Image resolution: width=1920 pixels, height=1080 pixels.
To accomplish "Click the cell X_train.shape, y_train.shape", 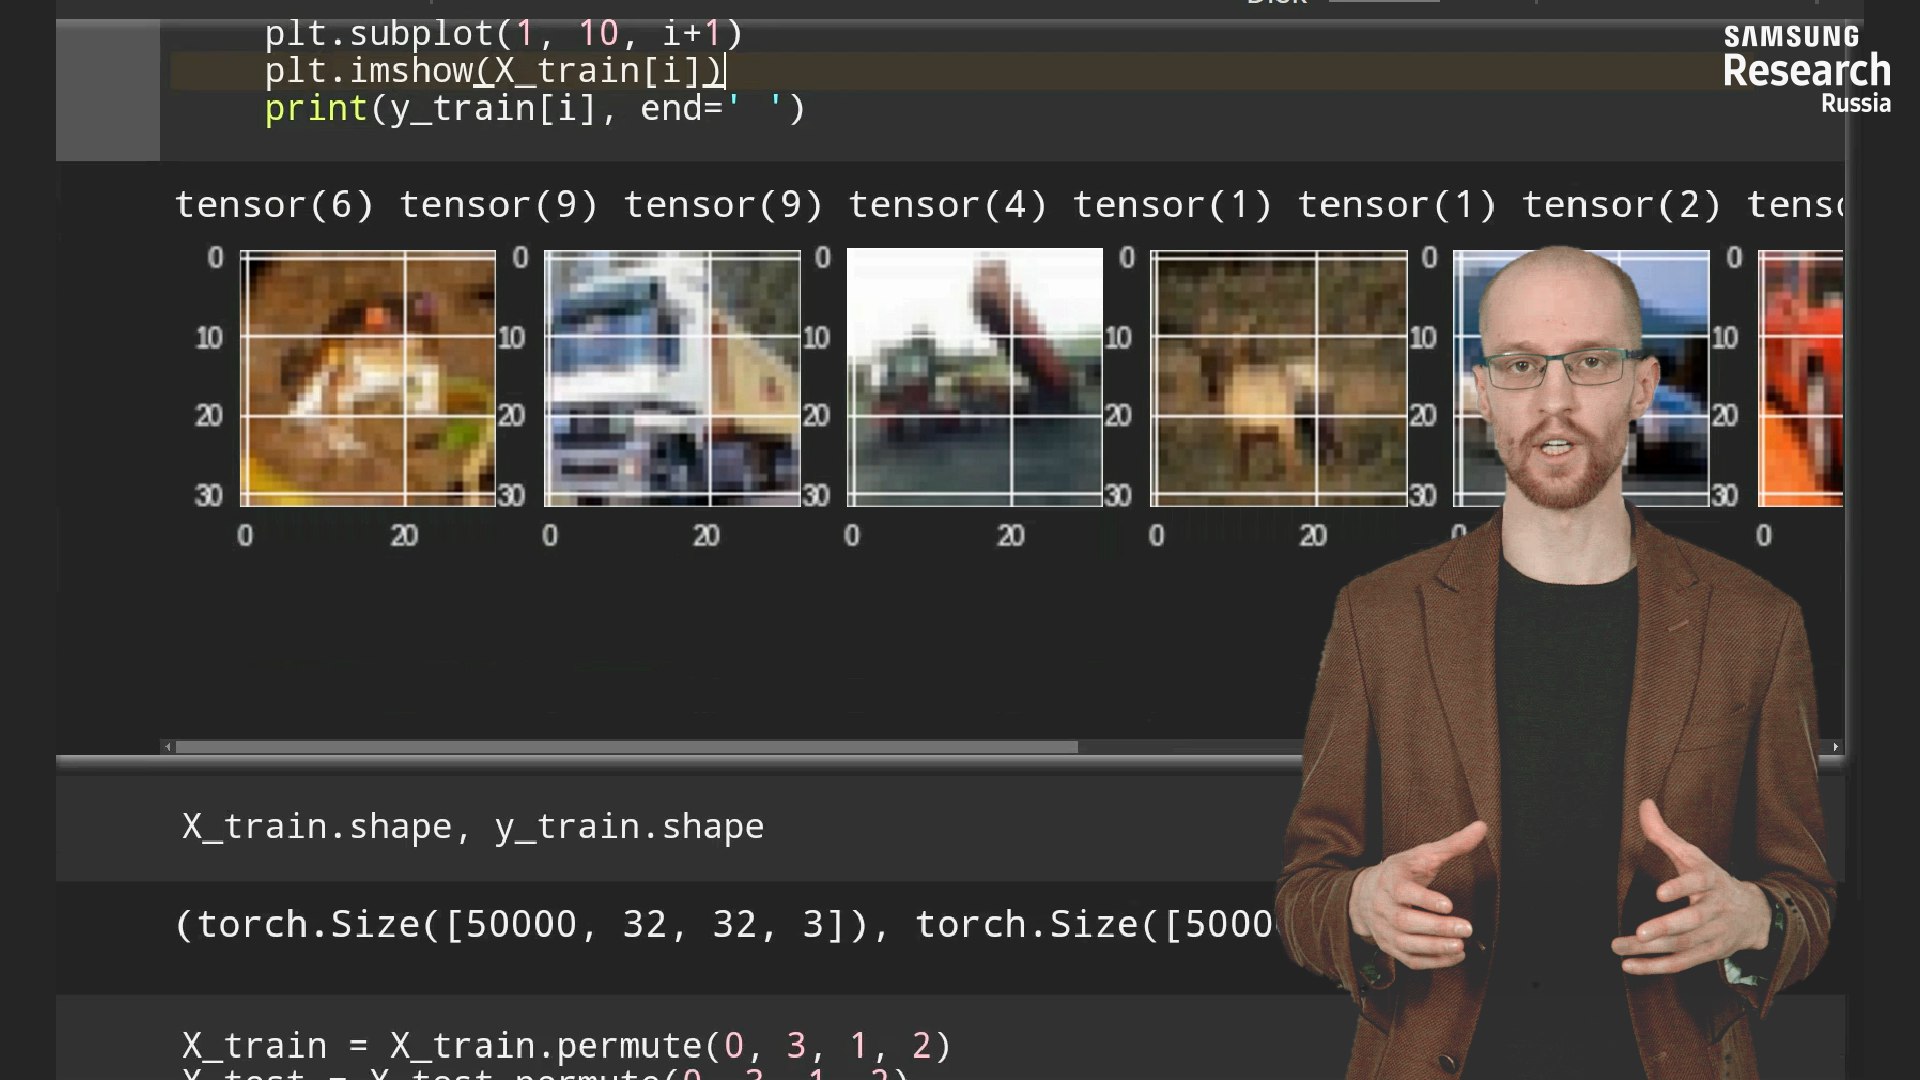I will (x=473, y=827).
